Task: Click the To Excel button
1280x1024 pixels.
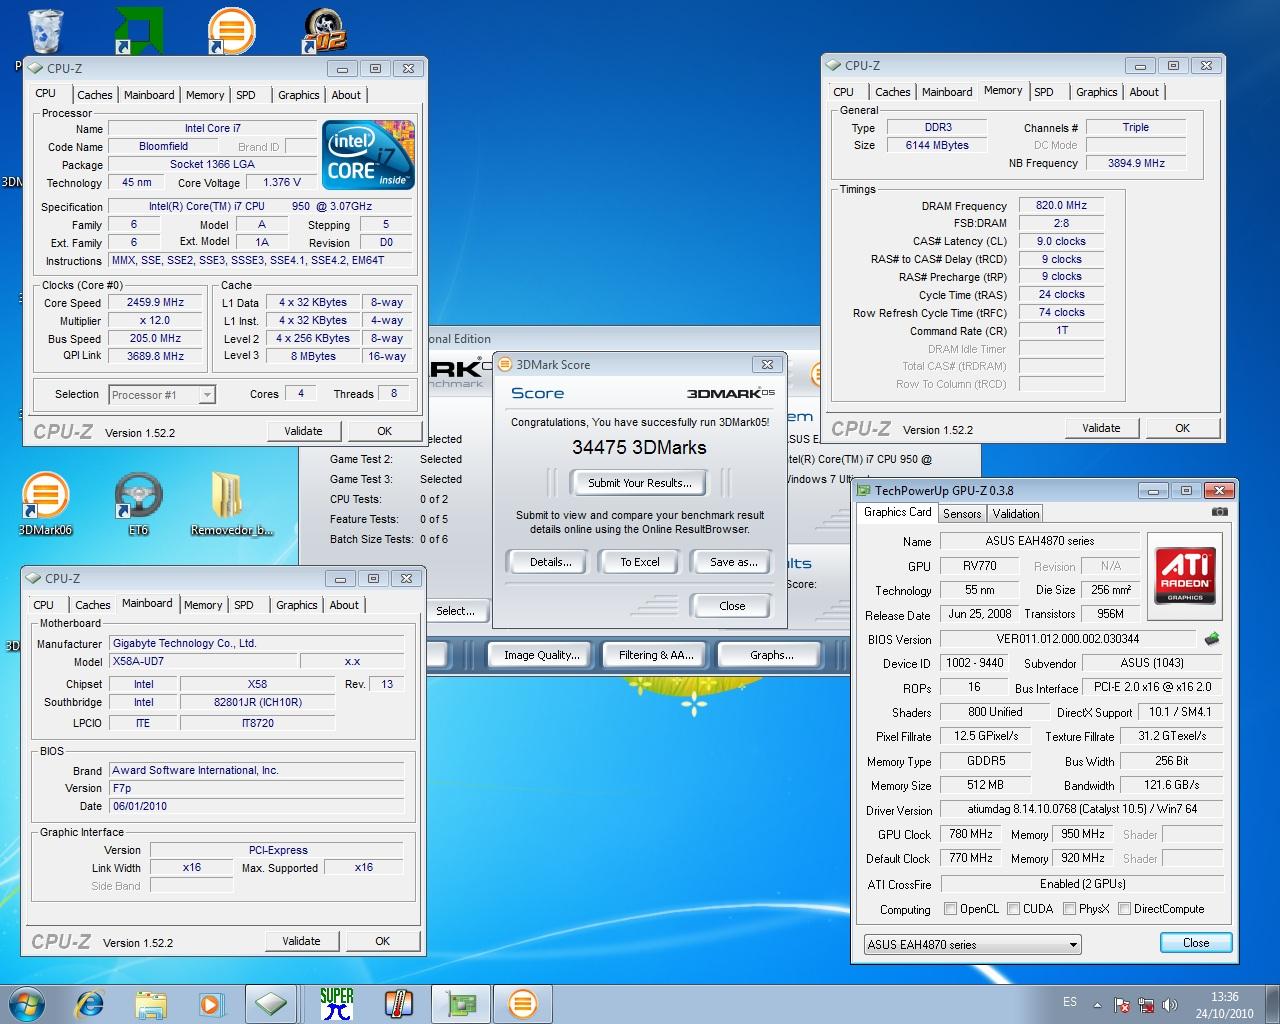Action: (x=640, y=562)
